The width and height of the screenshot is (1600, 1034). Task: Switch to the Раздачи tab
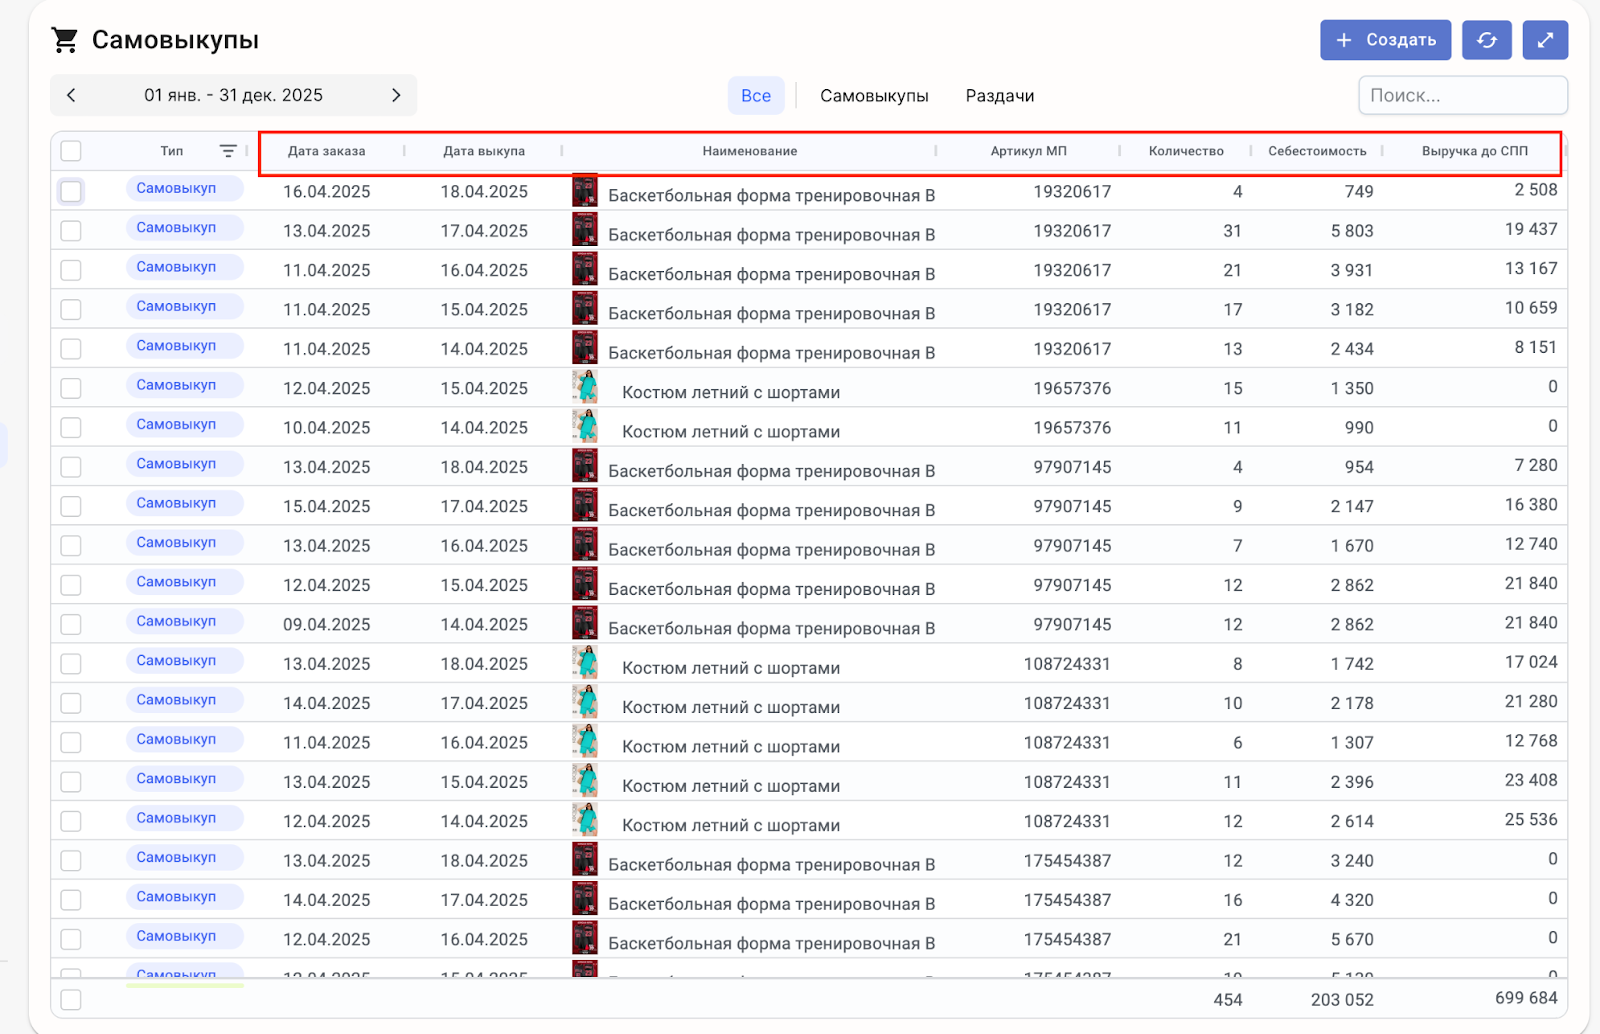pyautogui.click(x=999, y=96)
